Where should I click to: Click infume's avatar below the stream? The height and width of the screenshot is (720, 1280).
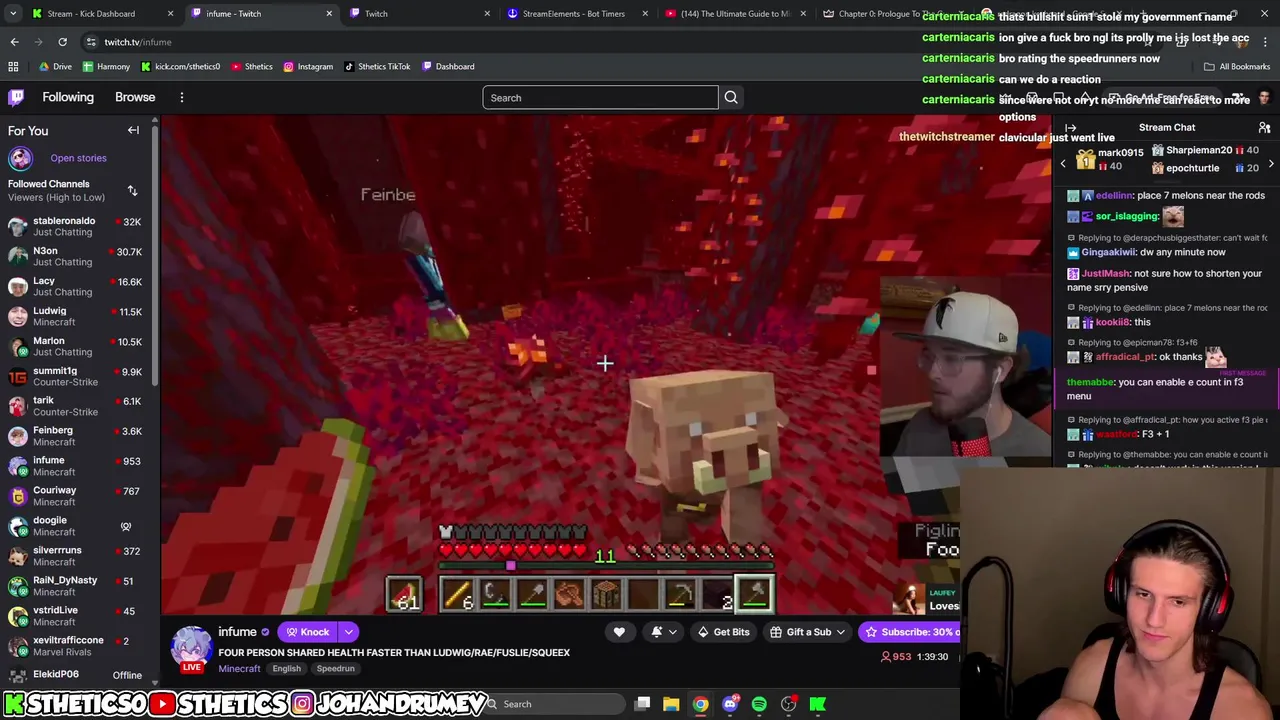coord(192,648)
